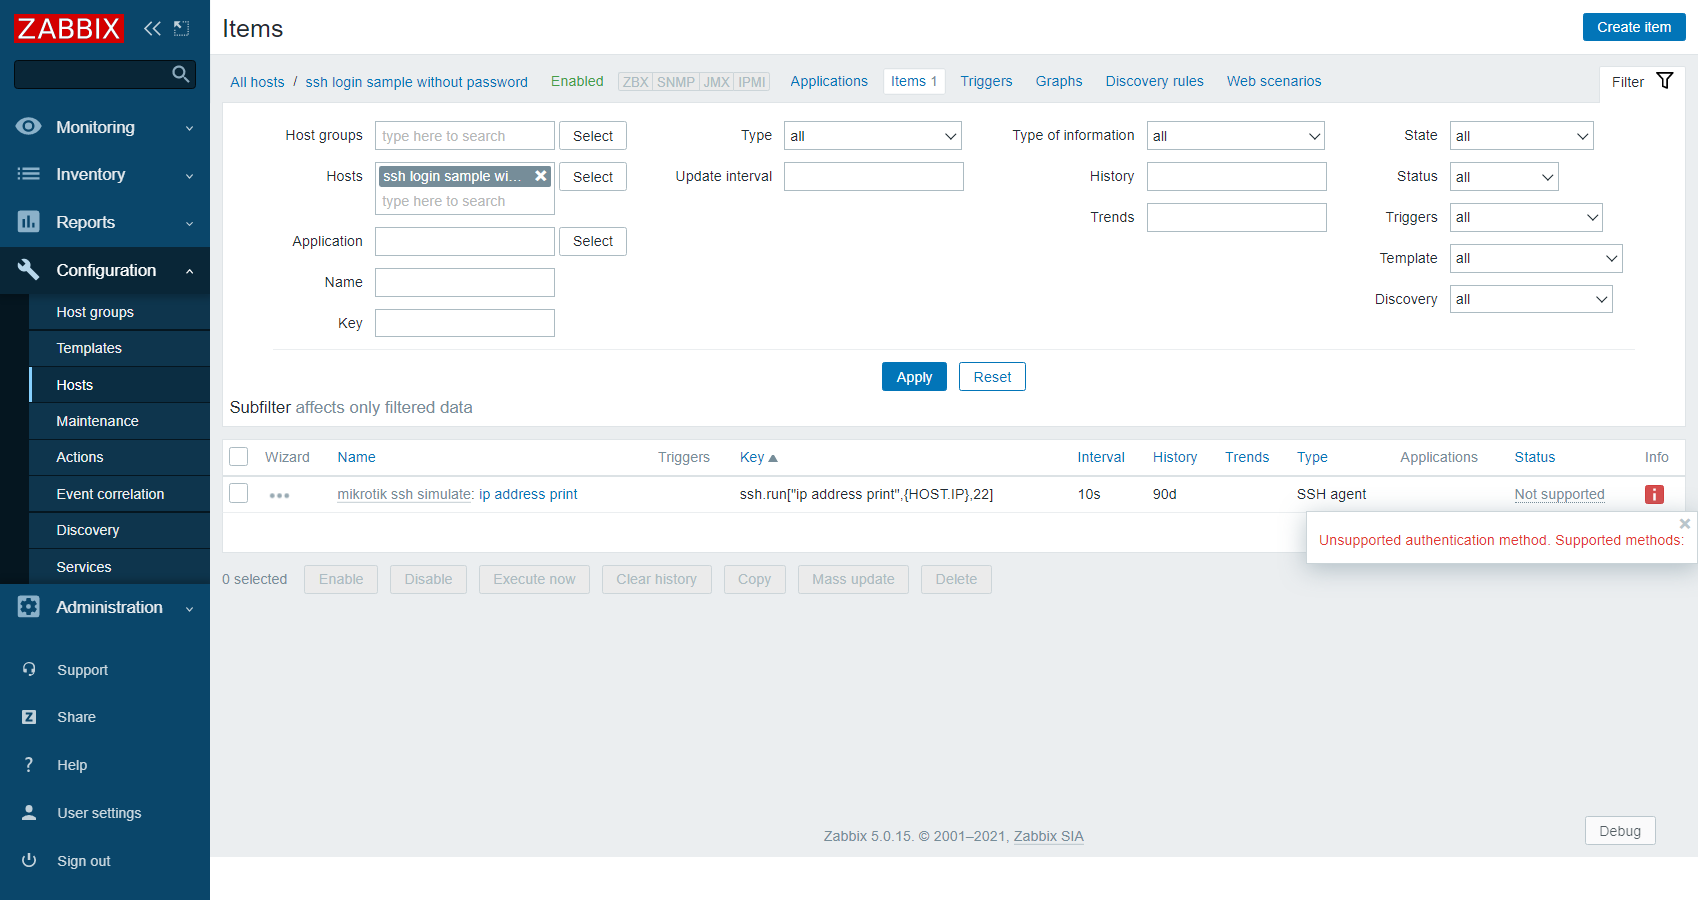The image size is (1698, 900).
Task: Click the Key filter input field
Action: pyautogui.click(x=465, y=323)
